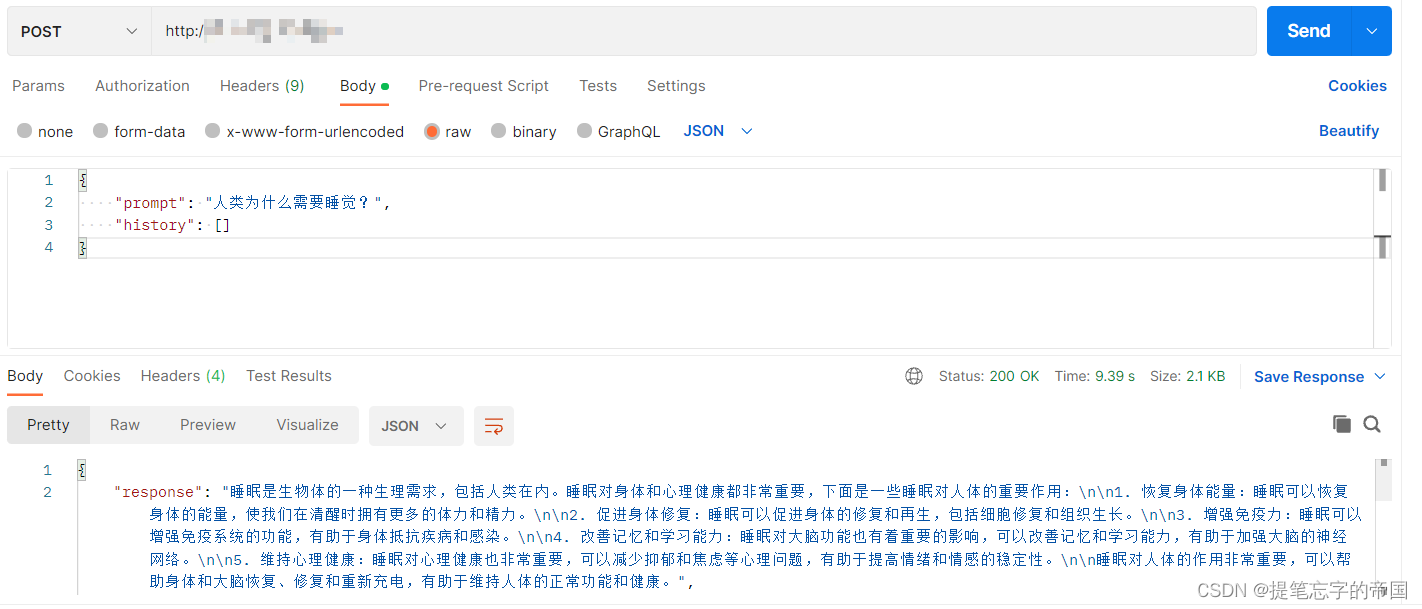The height and width of the screenshot is (609, 1422).
Task: Click the Size: 2.1 KB text
Action: point(1187,376)
